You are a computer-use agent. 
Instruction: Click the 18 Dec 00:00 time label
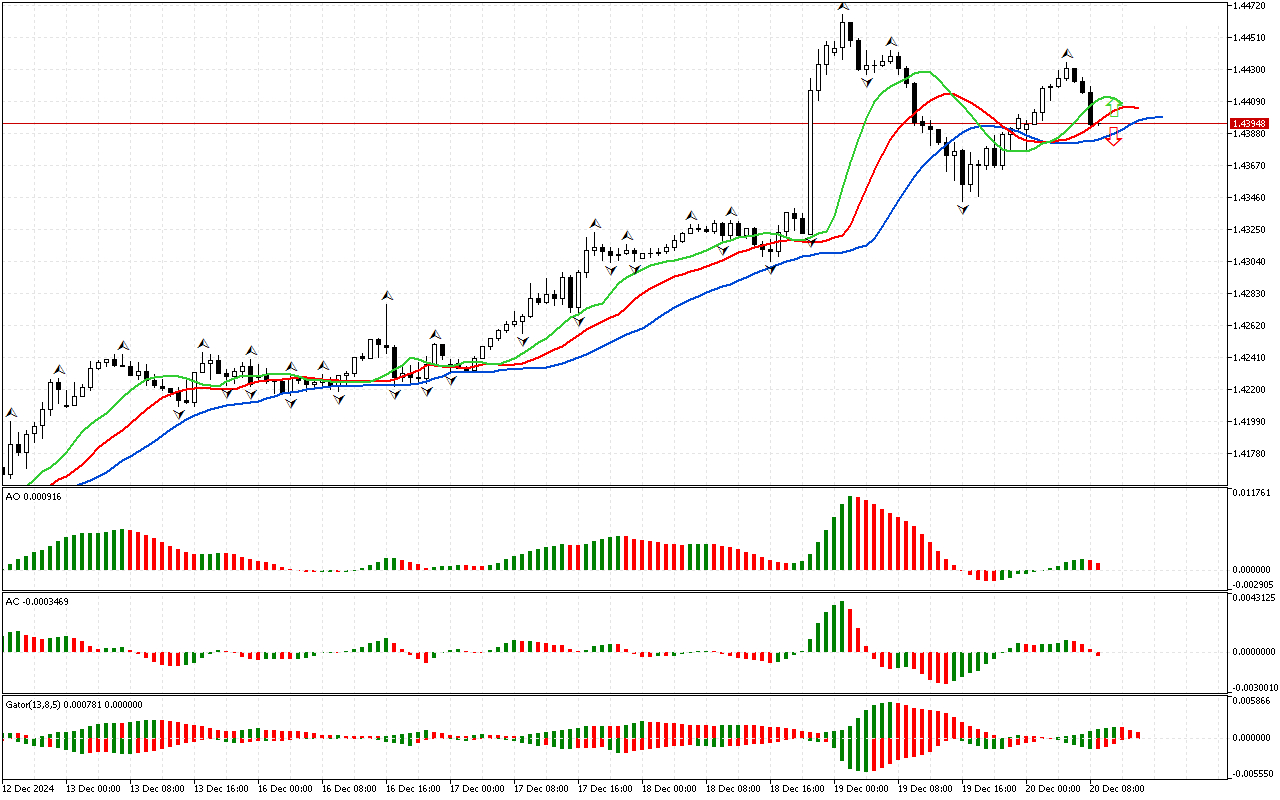point(669,788)
